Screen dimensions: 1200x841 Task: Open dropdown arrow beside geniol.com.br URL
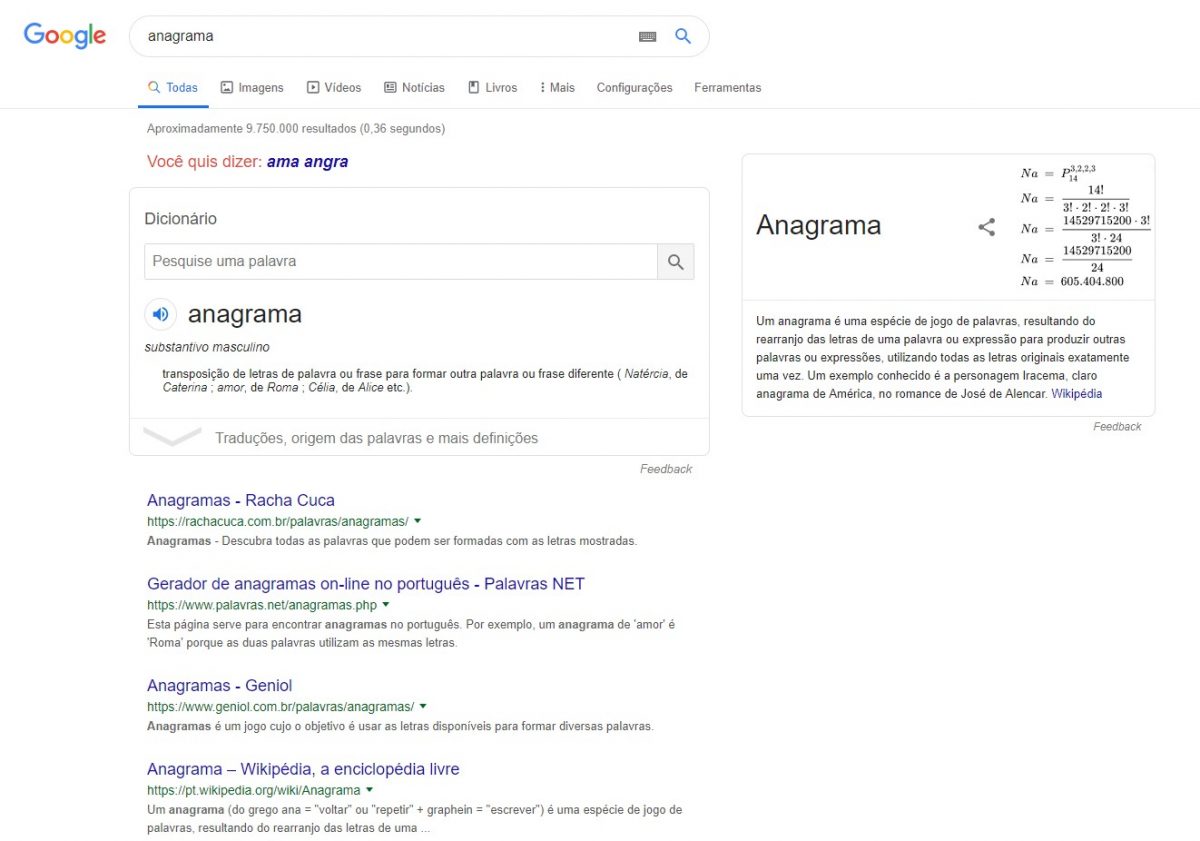tap(423, 706)
